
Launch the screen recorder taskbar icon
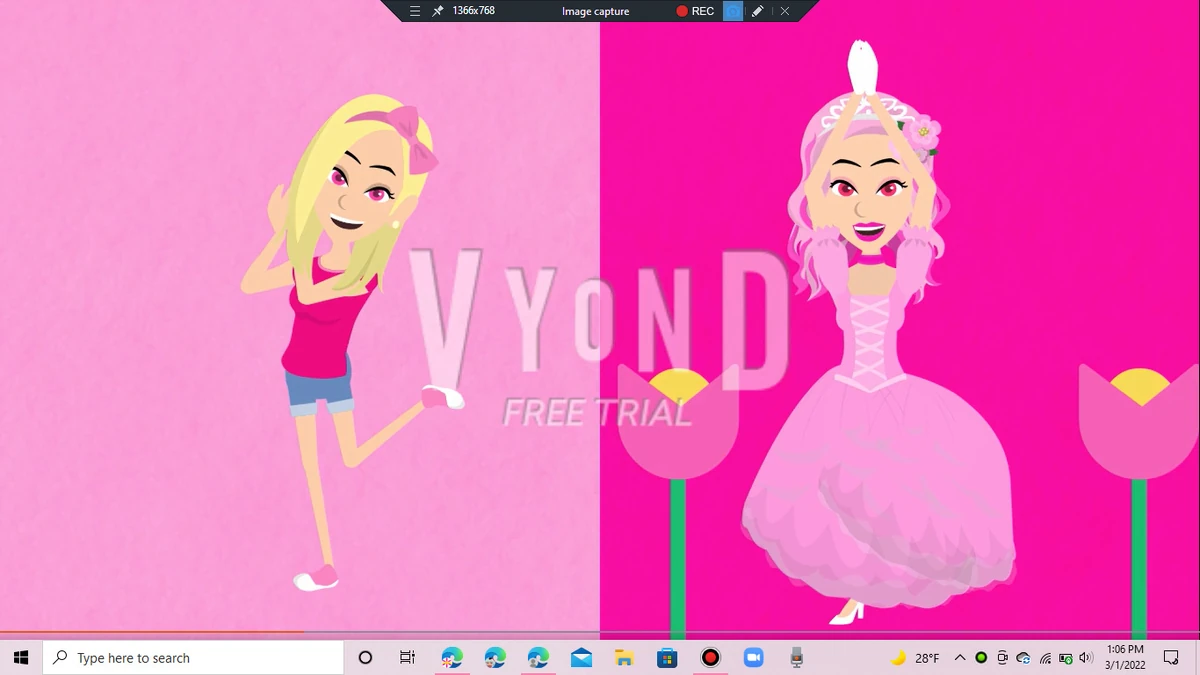pyautogui.click(x=710, y=658)
